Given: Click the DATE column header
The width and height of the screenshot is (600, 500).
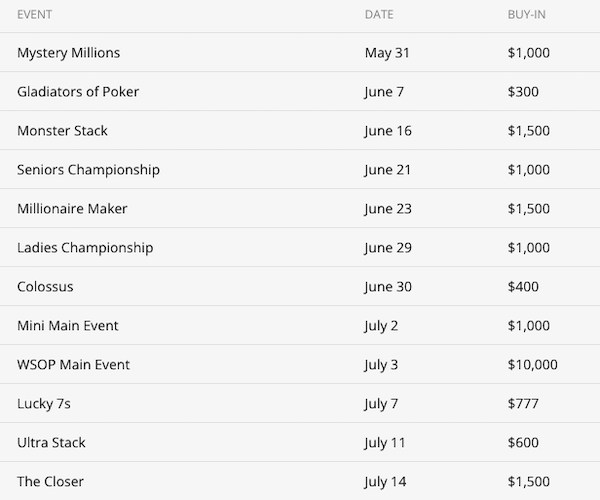Looking at the screenshot, I should (379, 15).
